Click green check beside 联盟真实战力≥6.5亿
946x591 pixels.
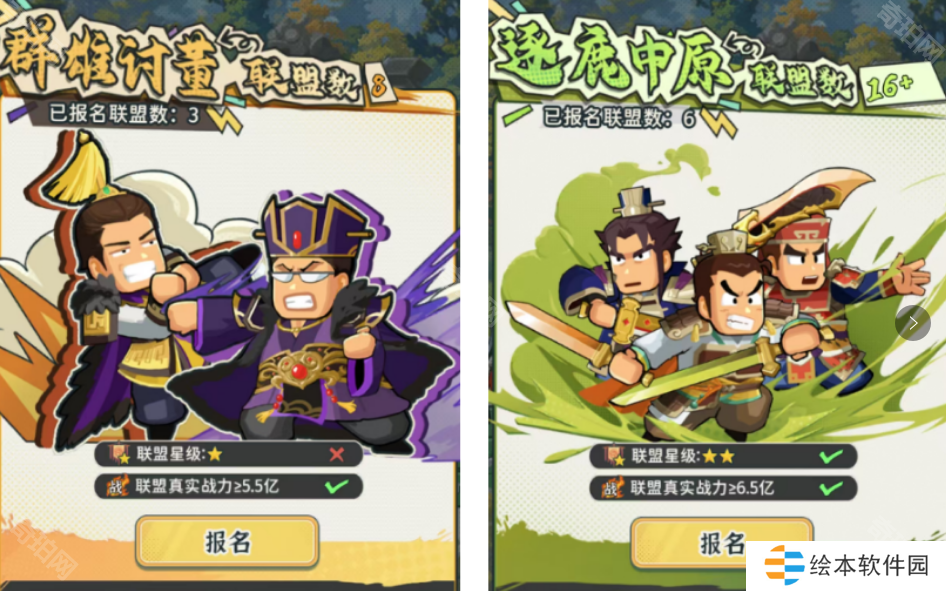pyautogui.click(x=831, y=488)
